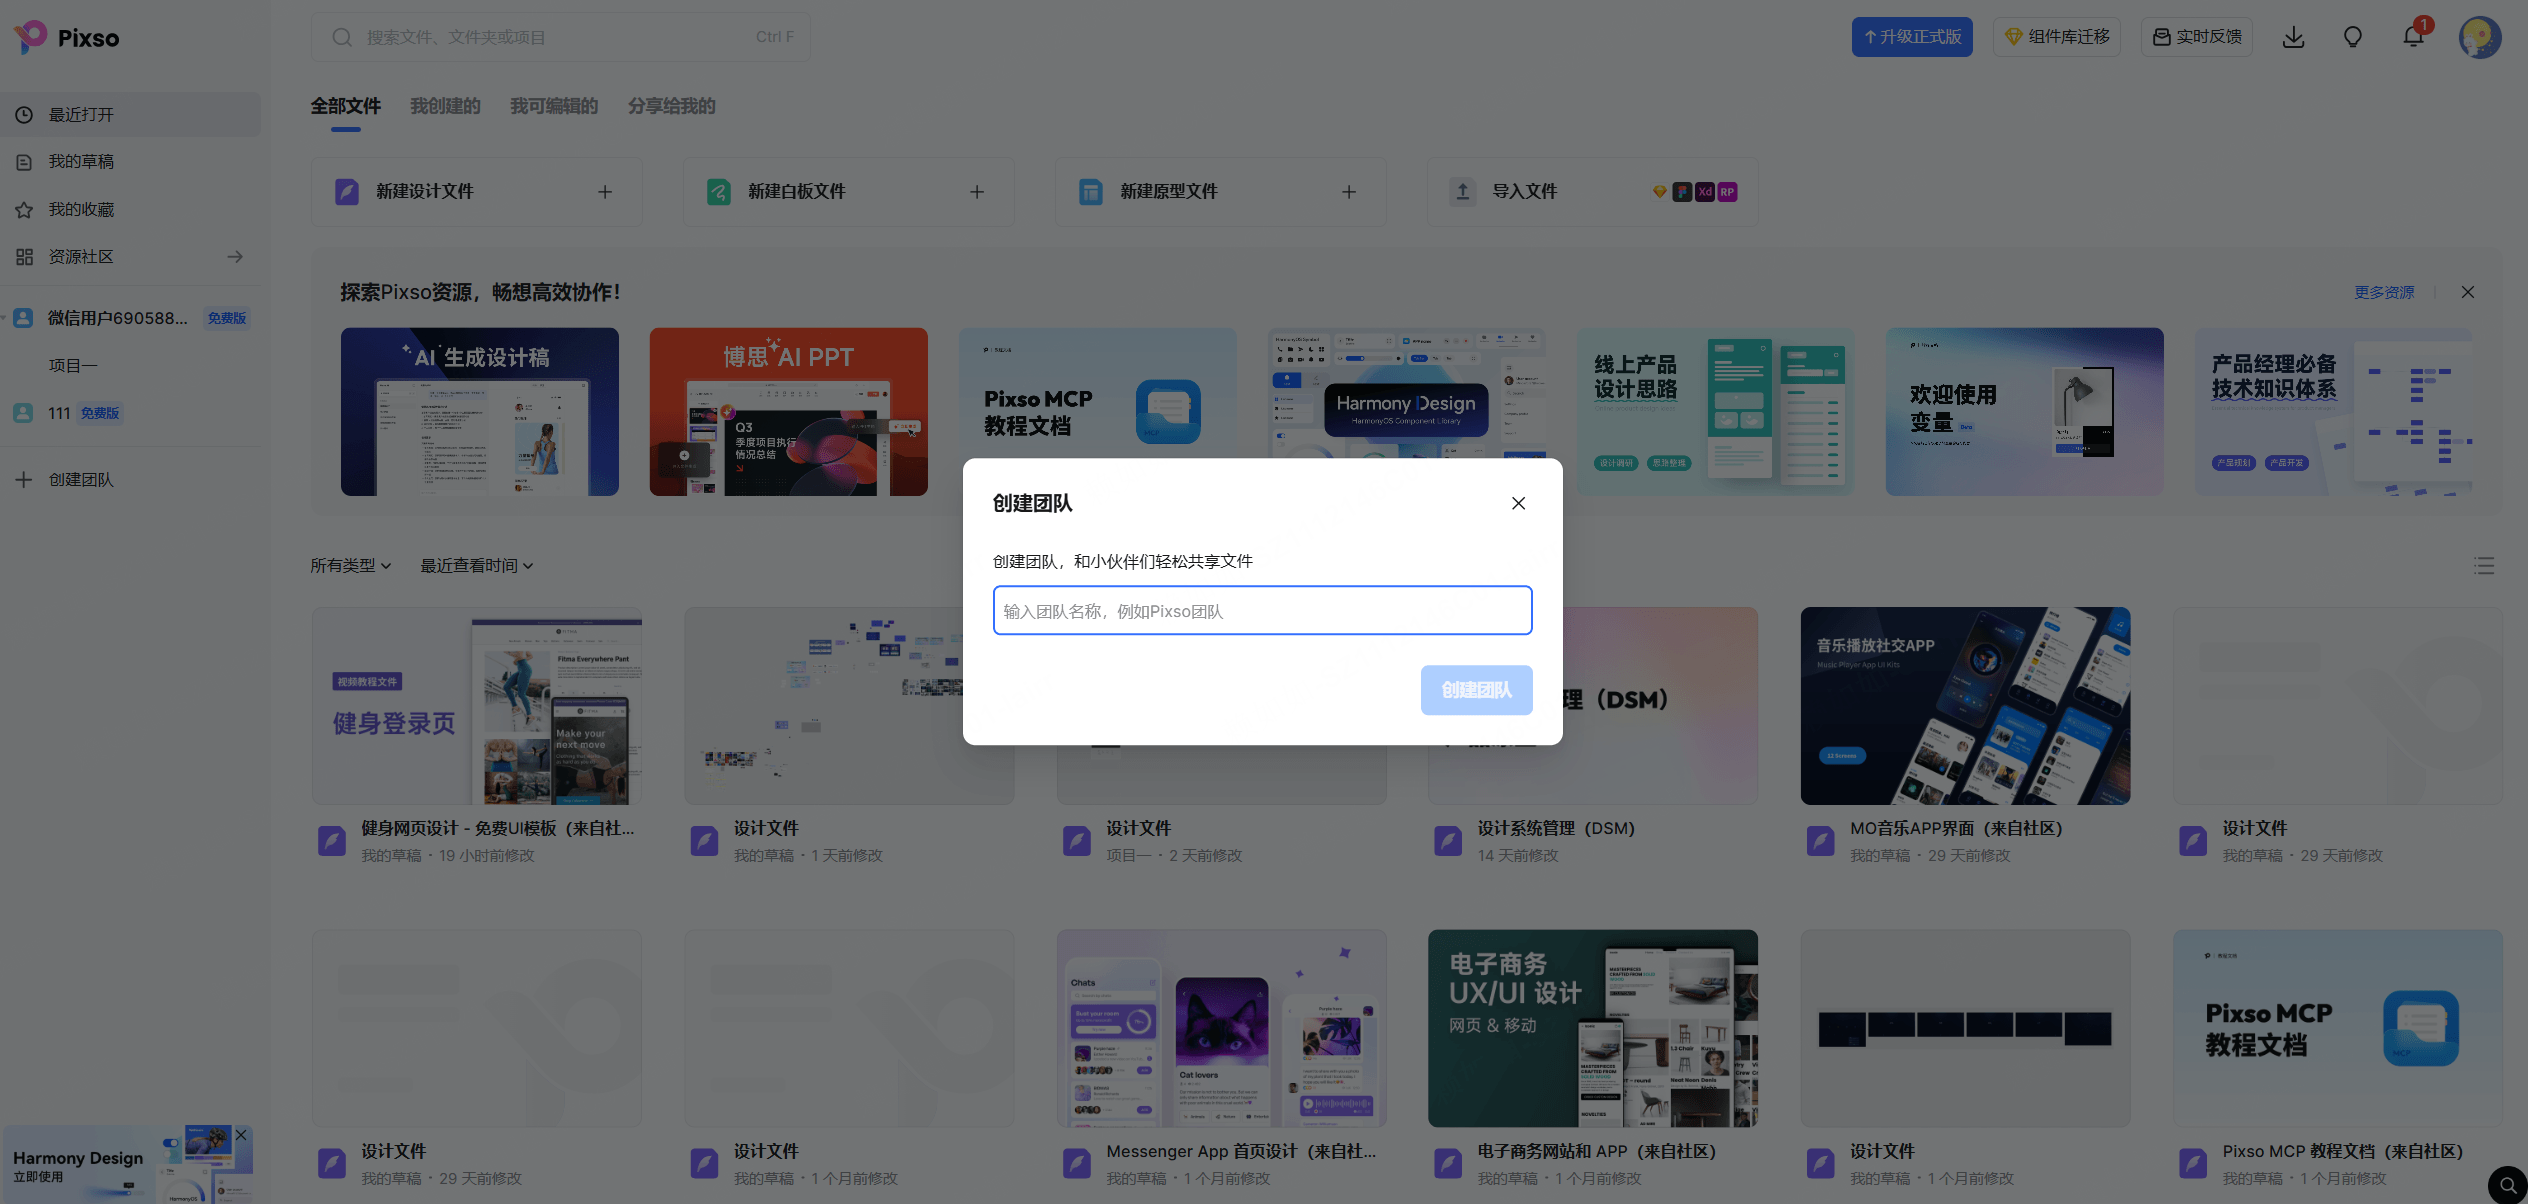Click the 升级正式版 button

click(x=1911, y=37)
